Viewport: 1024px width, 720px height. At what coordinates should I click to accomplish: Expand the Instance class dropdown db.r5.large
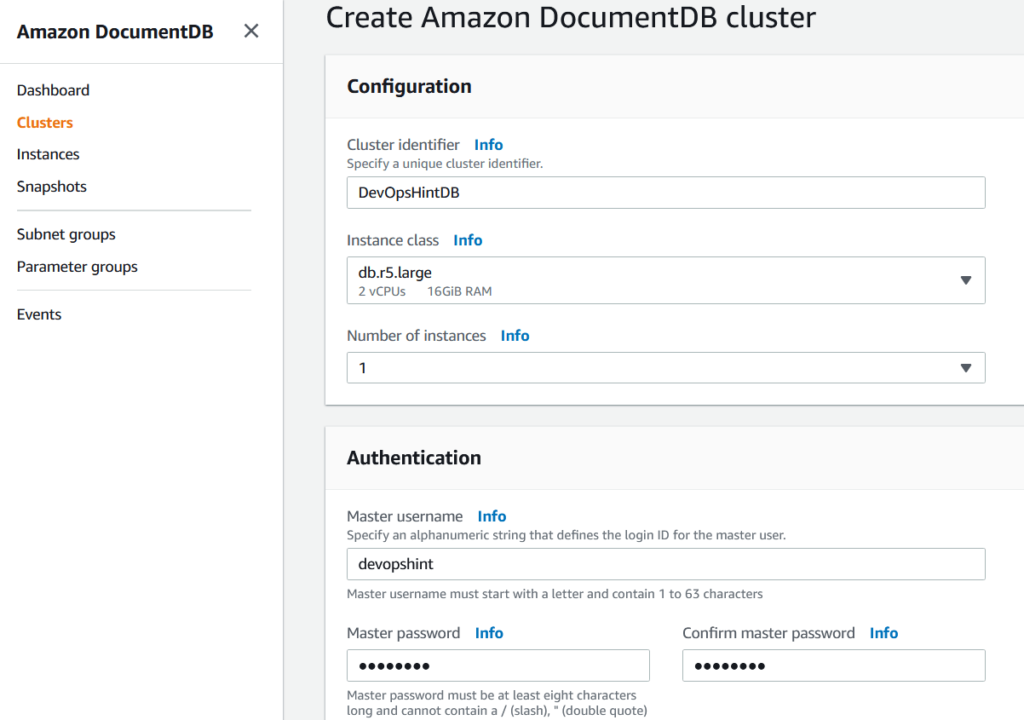(x=665, y=280)
